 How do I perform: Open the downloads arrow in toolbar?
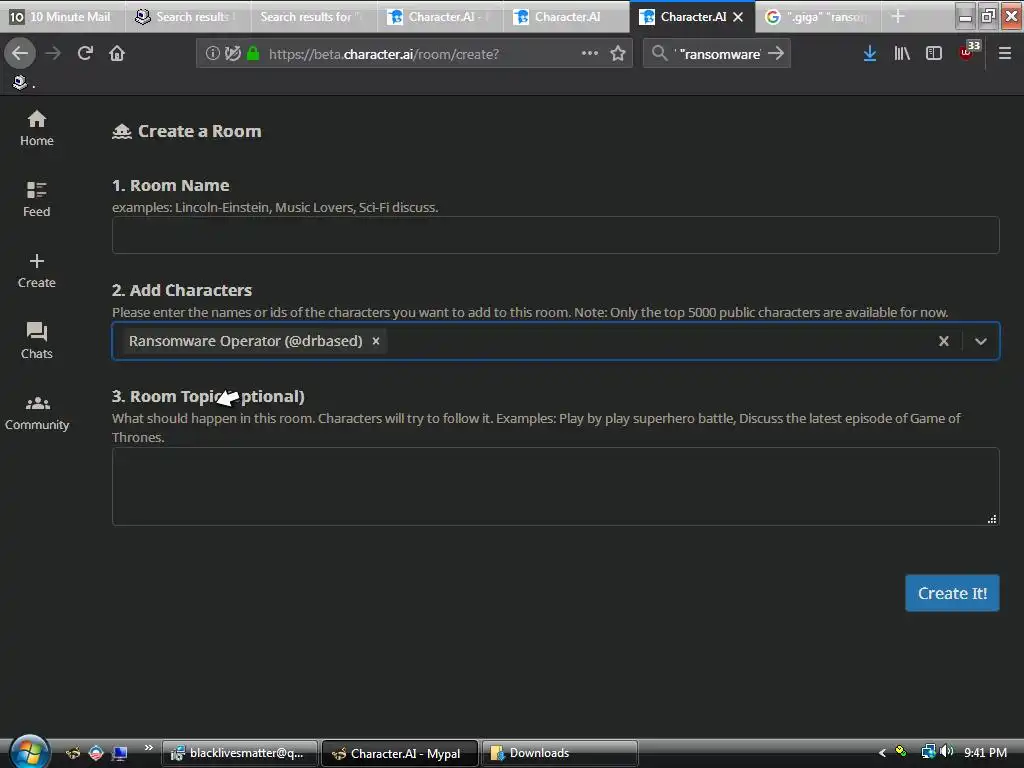[870, 54]
